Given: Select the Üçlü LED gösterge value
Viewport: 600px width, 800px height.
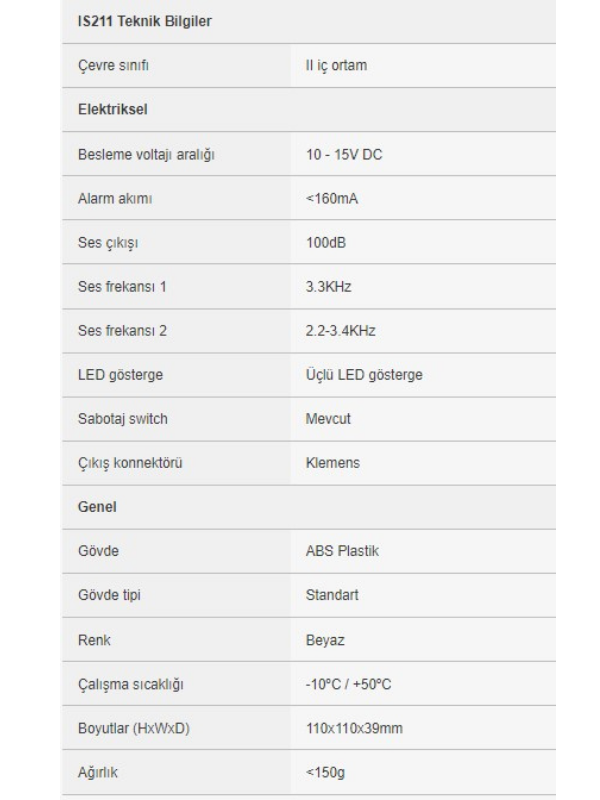Looking at the screenshot, I should [x=364, y=375].
